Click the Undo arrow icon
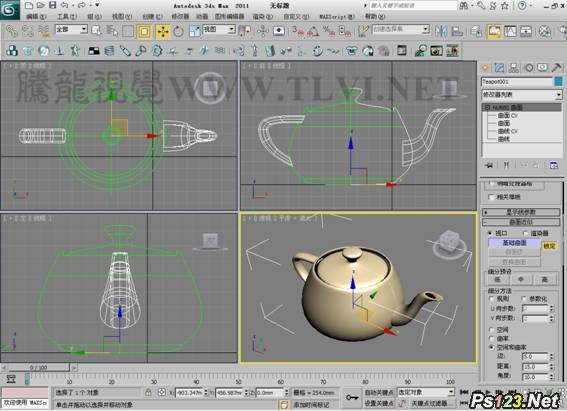This screenshot has width=567, height=411. point(64,5)
